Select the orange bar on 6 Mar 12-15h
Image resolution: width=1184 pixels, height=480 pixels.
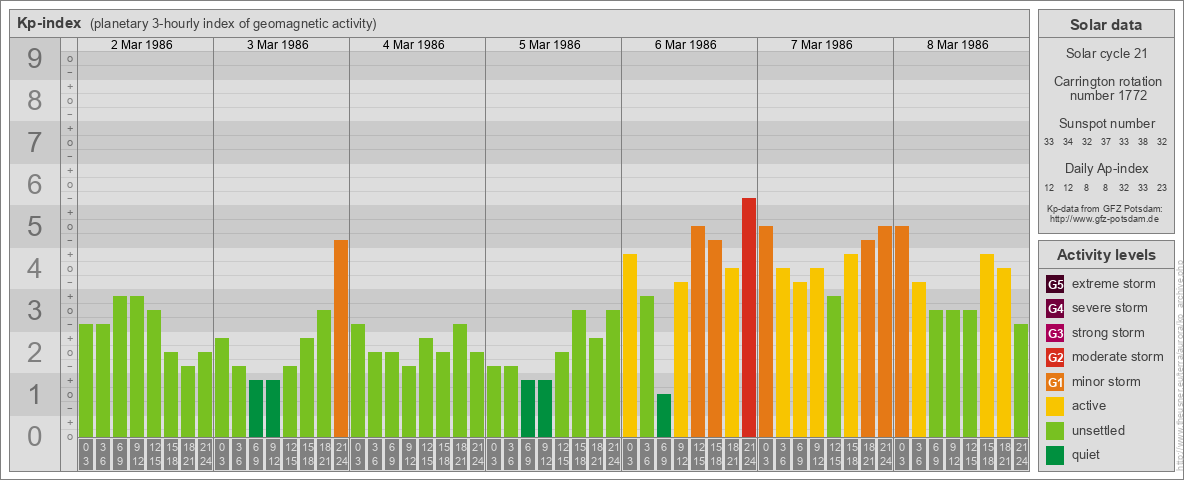point(698,331)
